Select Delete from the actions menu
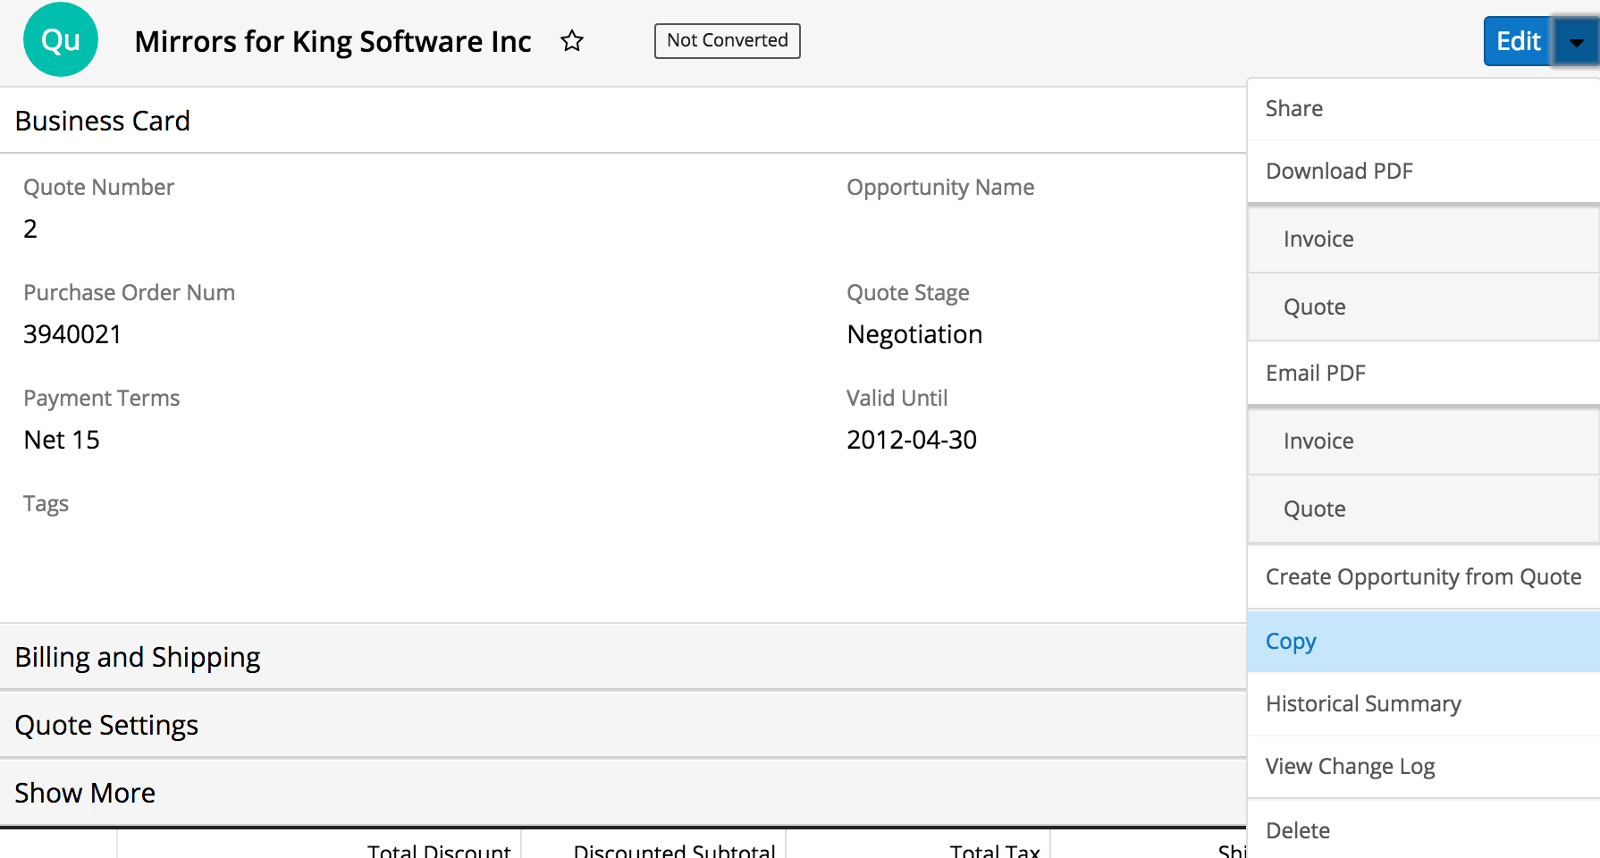This screenshot has width=1600, height=858. pos(1297,830)
